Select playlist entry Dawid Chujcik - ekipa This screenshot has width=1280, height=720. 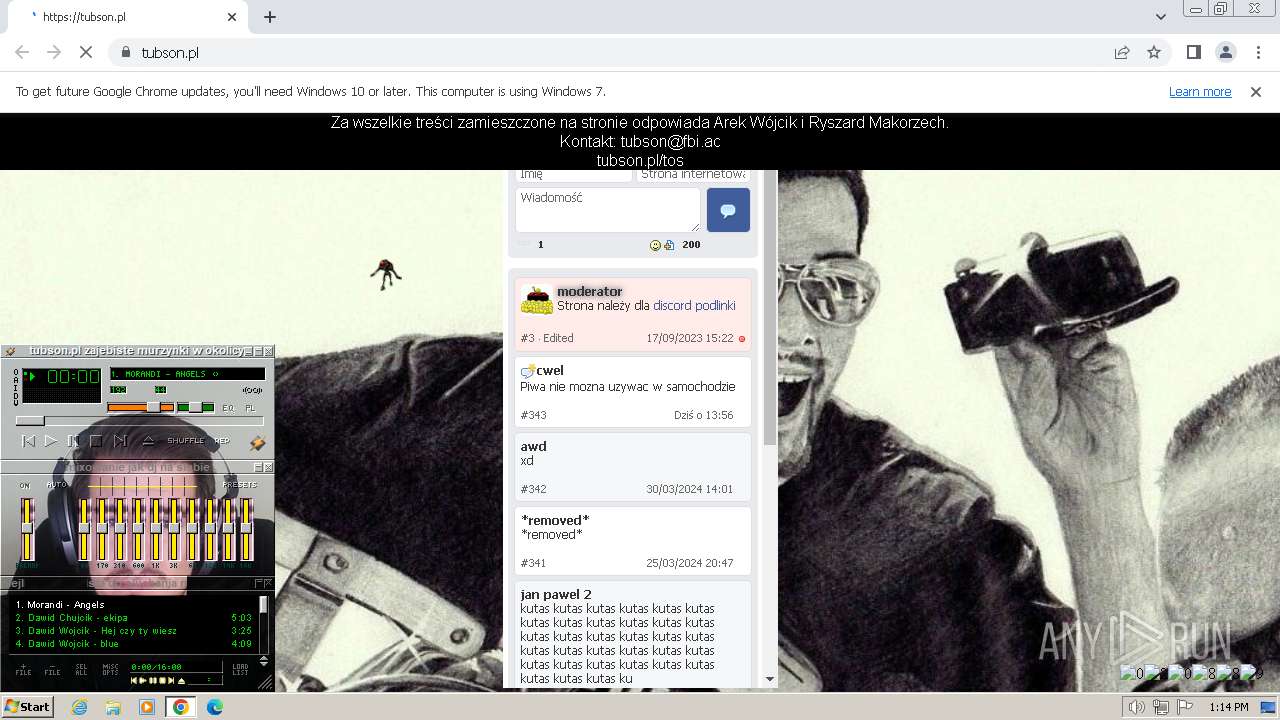point(135,618)
